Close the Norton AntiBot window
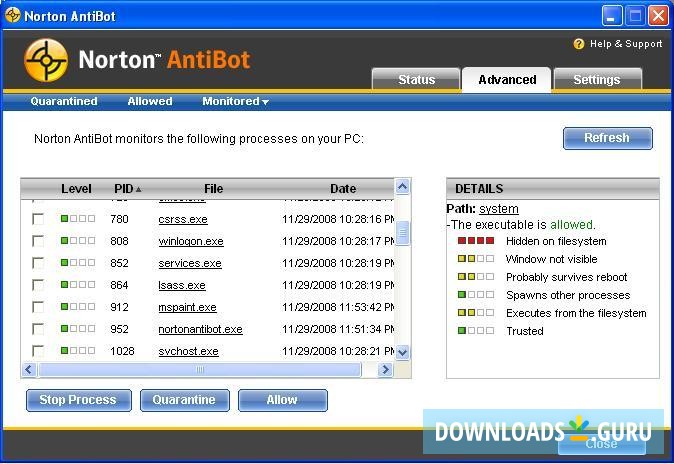Viewport: 674px width, 464px height. tap(658, 16)
